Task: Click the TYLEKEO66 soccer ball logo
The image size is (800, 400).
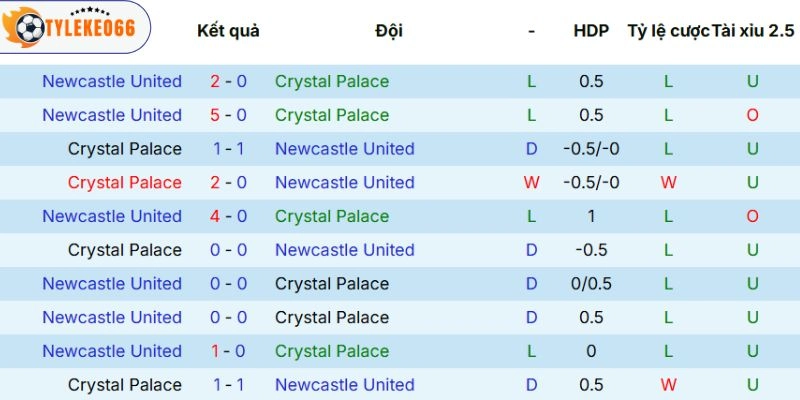Action: (x=30, y=29)
